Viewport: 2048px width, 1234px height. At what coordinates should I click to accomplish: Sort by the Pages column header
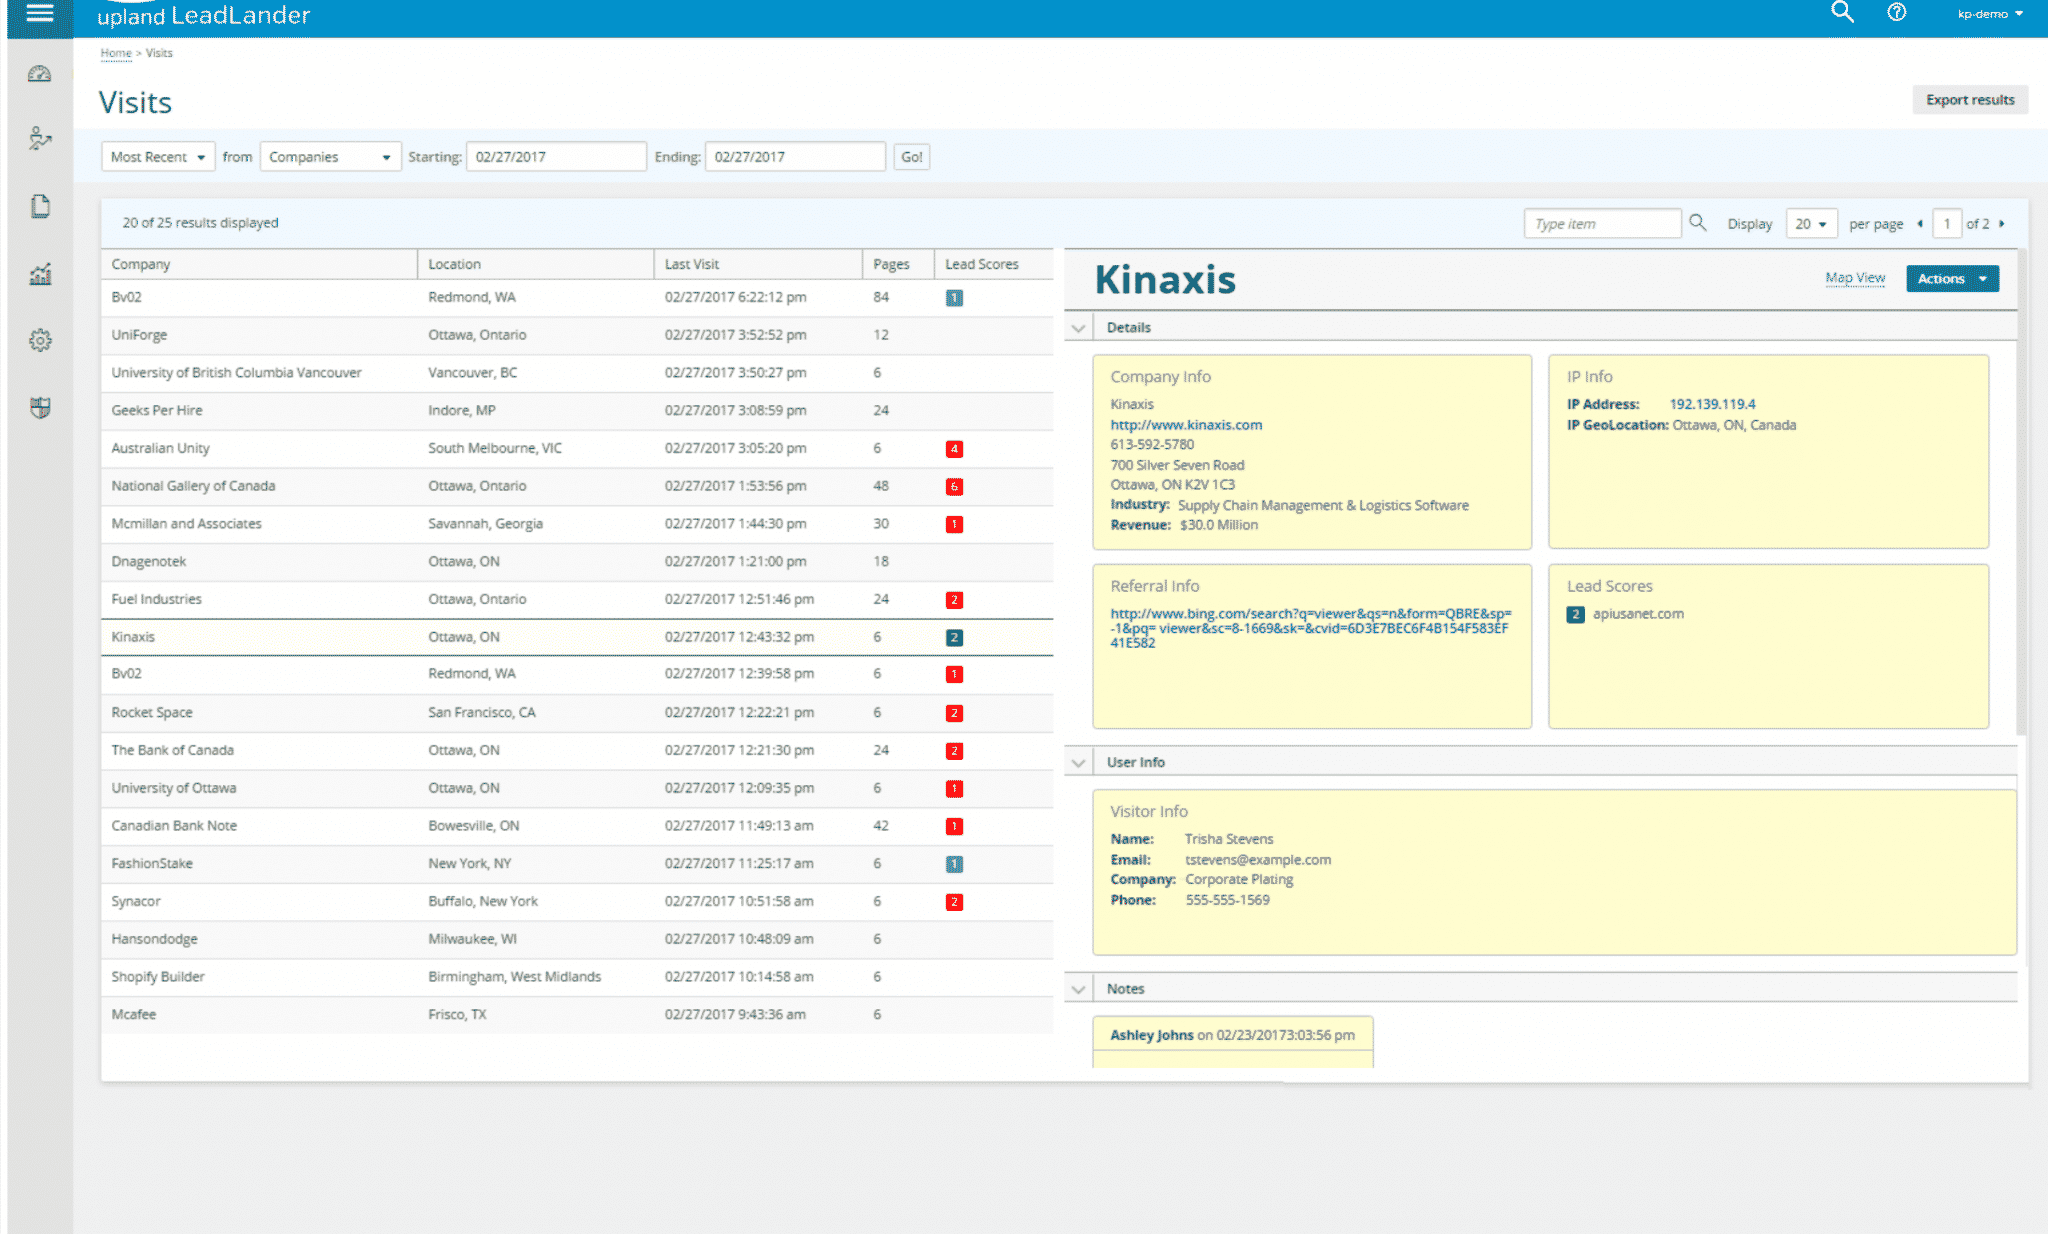pyautogui.click(x=898, y=264)
